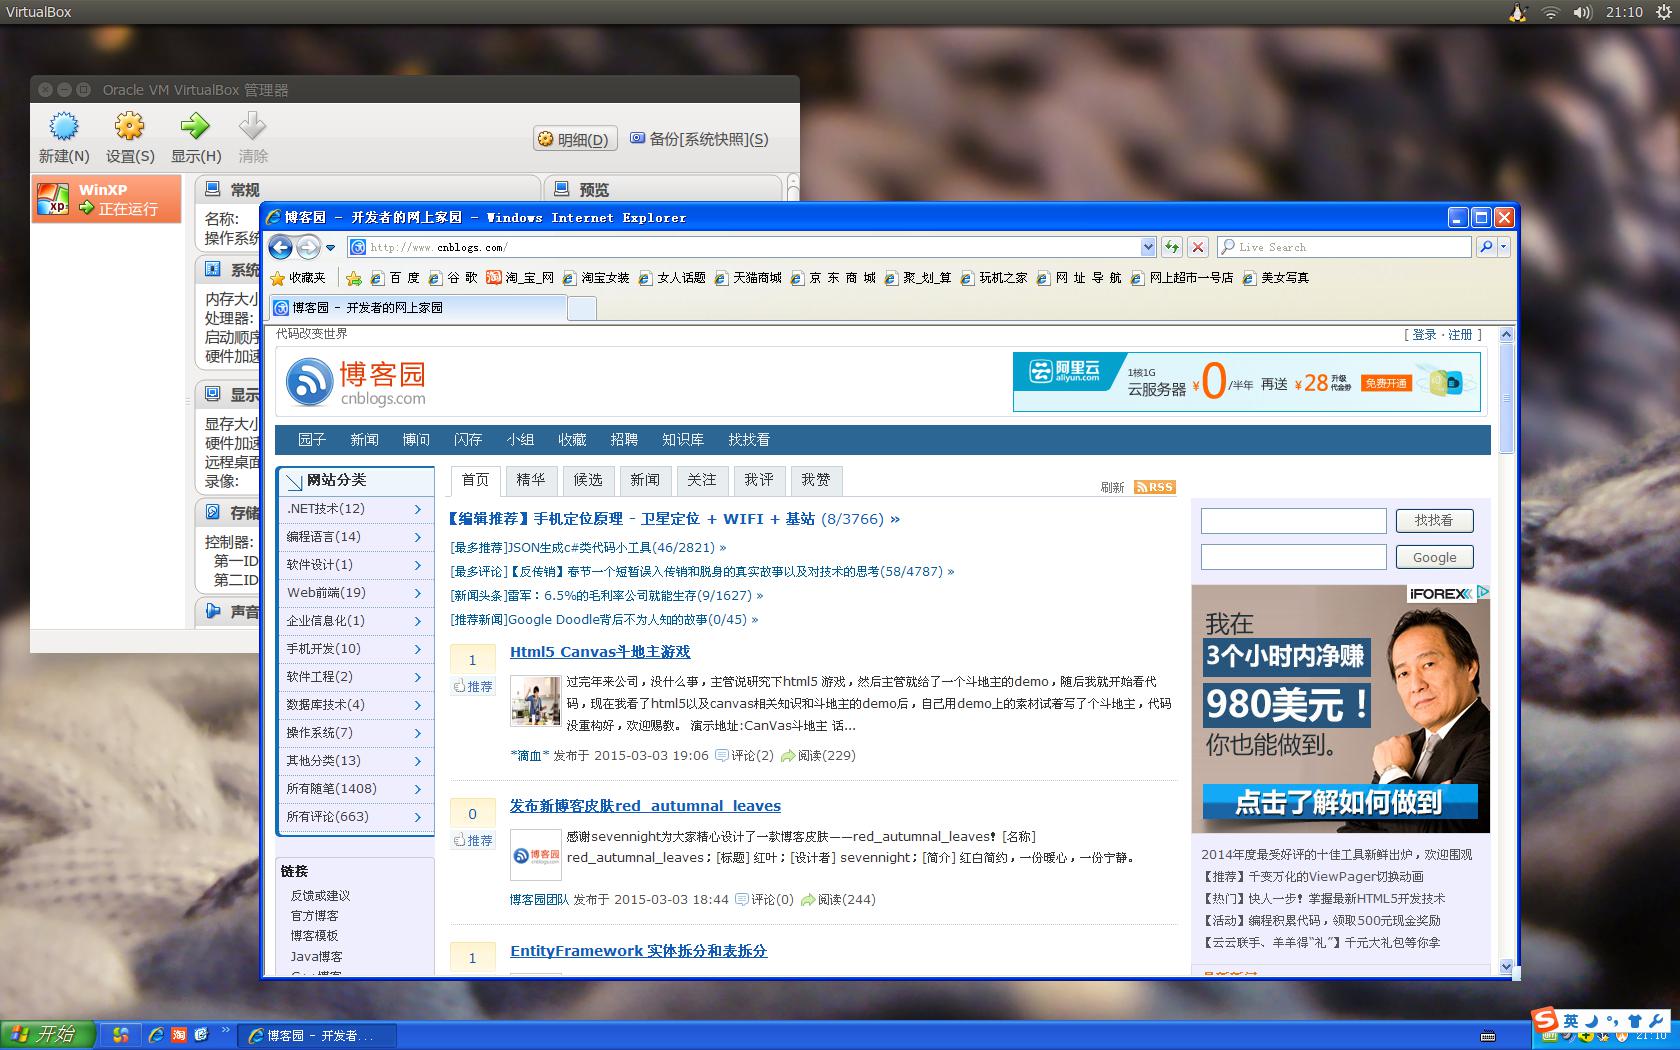Screen dimensions: 1680x1050
Task: Click the Sogou input method 'S' icon in tray
Action: pyautogui.click(x=1546, y=1020)
